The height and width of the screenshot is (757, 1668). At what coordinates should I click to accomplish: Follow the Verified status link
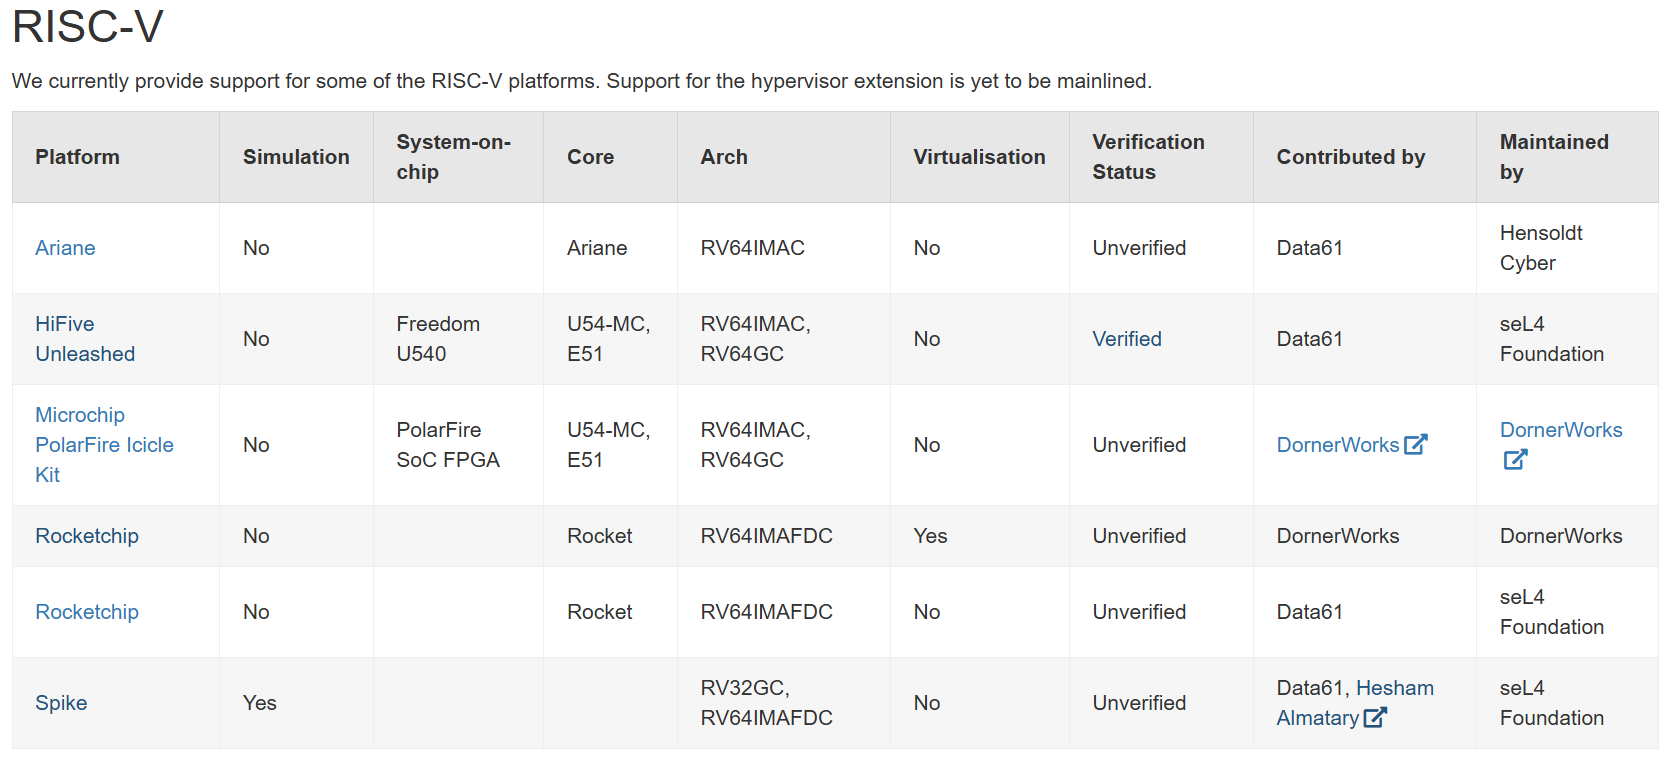coord(1127,339)
